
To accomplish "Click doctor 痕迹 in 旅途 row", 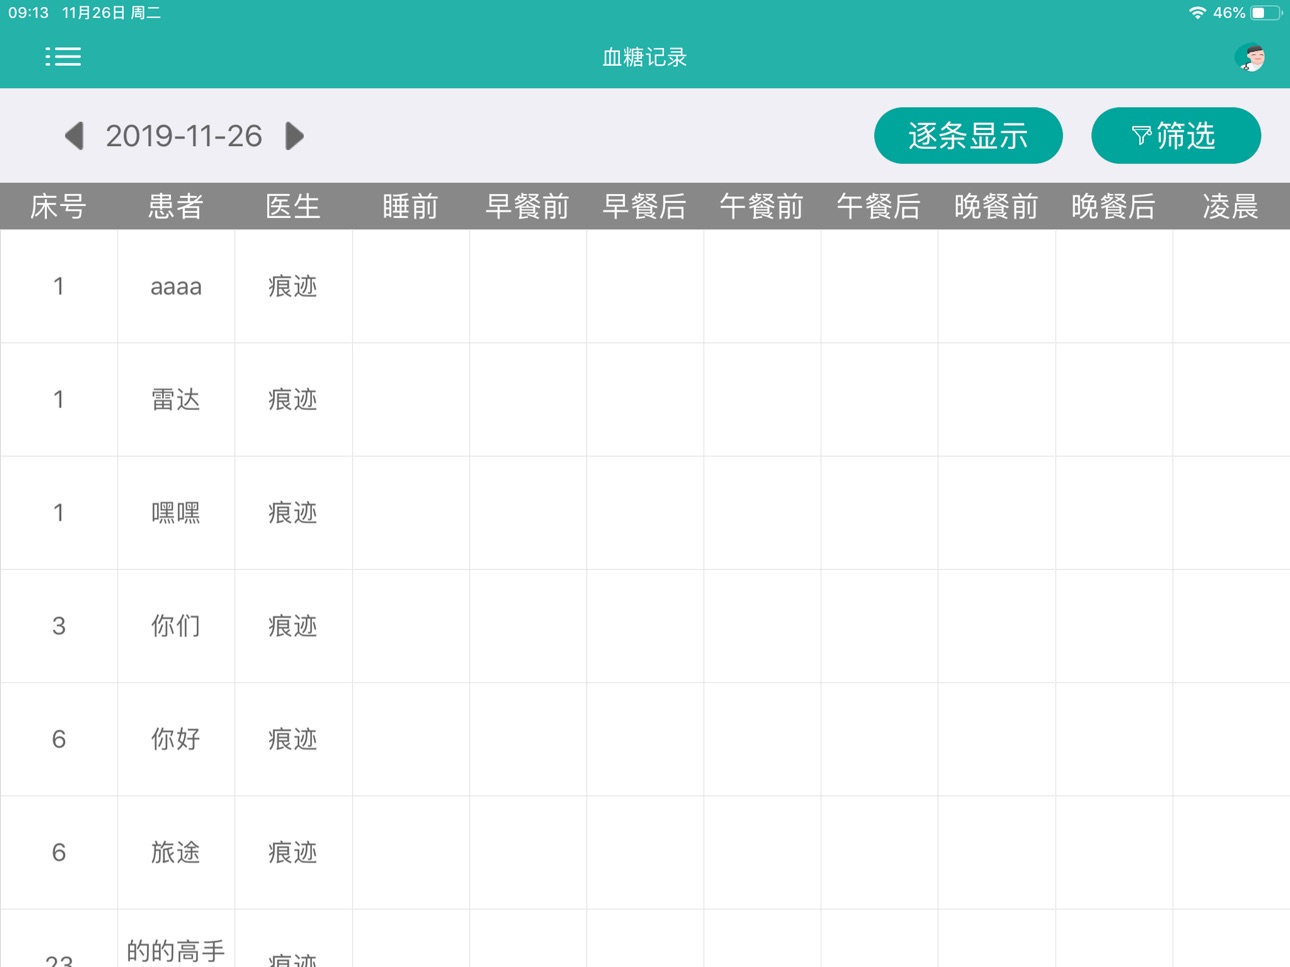I will tap(293, 852).
